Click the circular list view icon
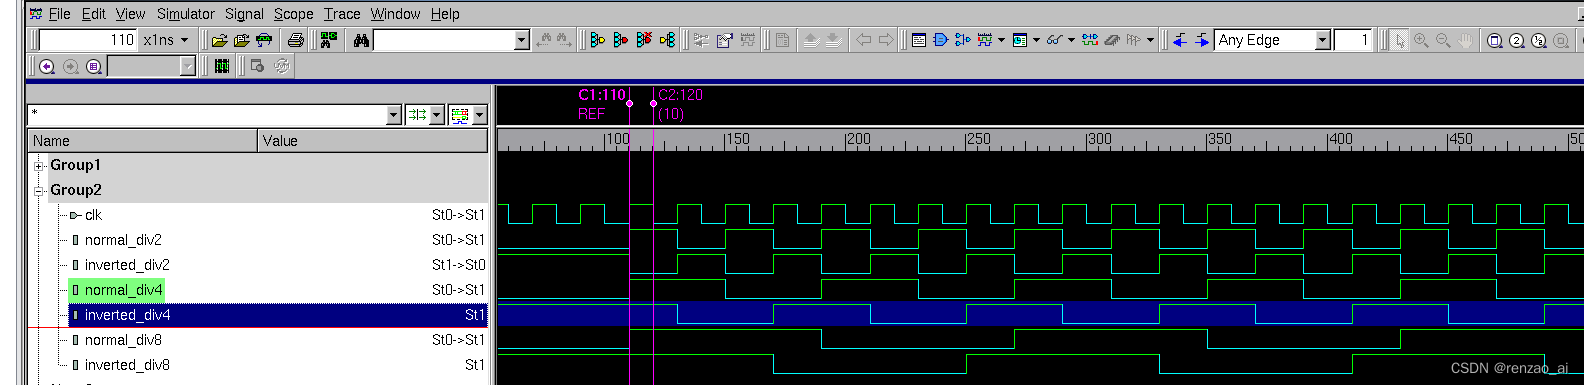Screen dimensions: 1584x385 (94, 66)
